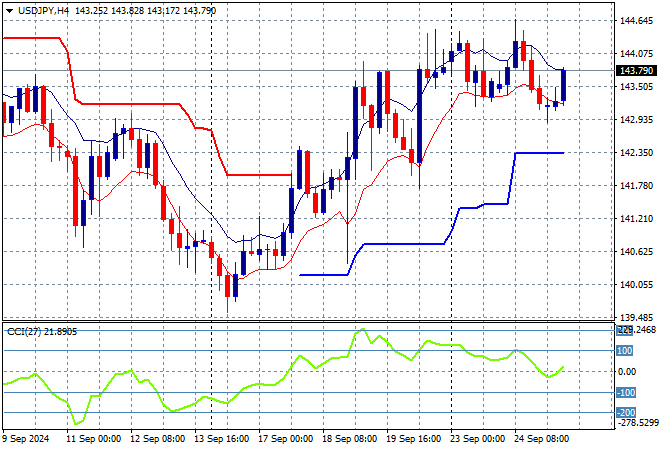Select the OHLC values 143.252 143.828 143.172 143.790
Screen dimensions: 660x450
tap(146, 11)
